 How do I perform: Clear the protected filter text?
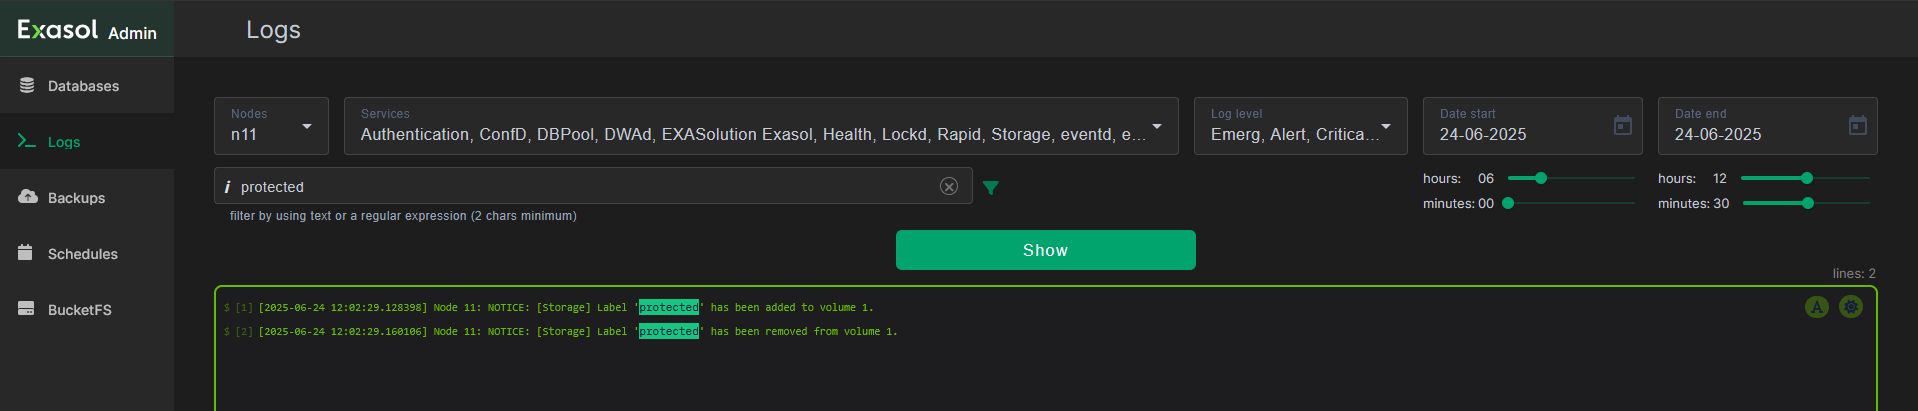point(949,186)
